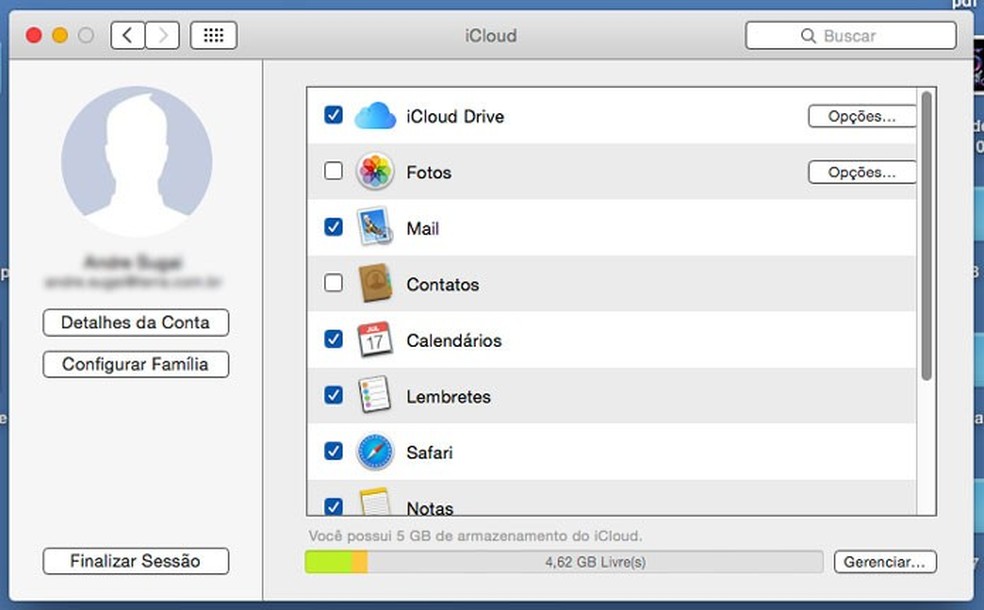
Task: Show all preferences grid button
Action: [213, 35]
